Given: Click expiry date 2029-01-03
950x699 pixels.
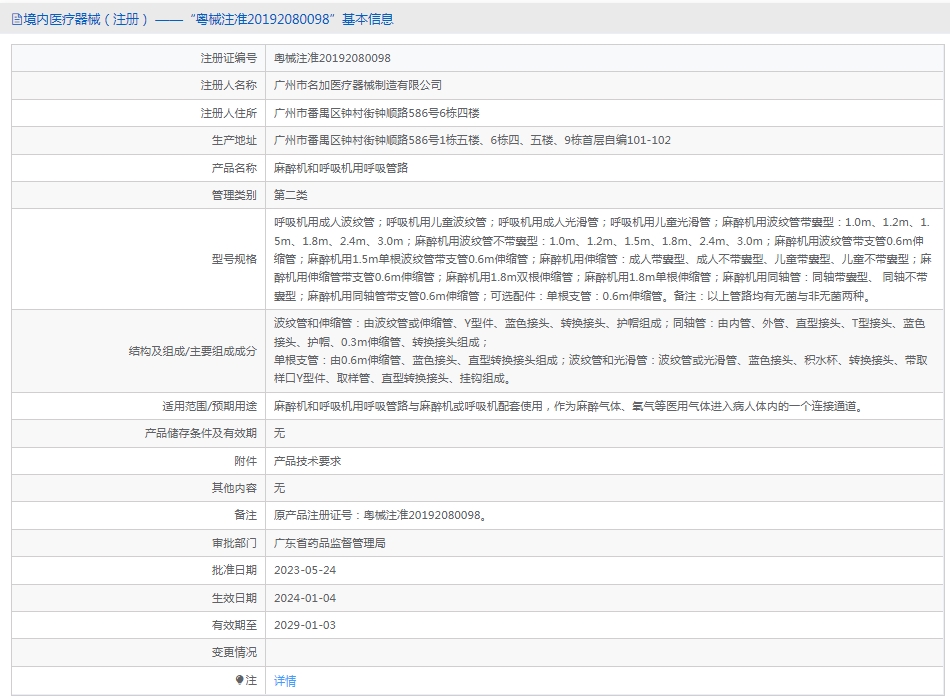Looking at the screenshot, I should click(x=305, y=625).
